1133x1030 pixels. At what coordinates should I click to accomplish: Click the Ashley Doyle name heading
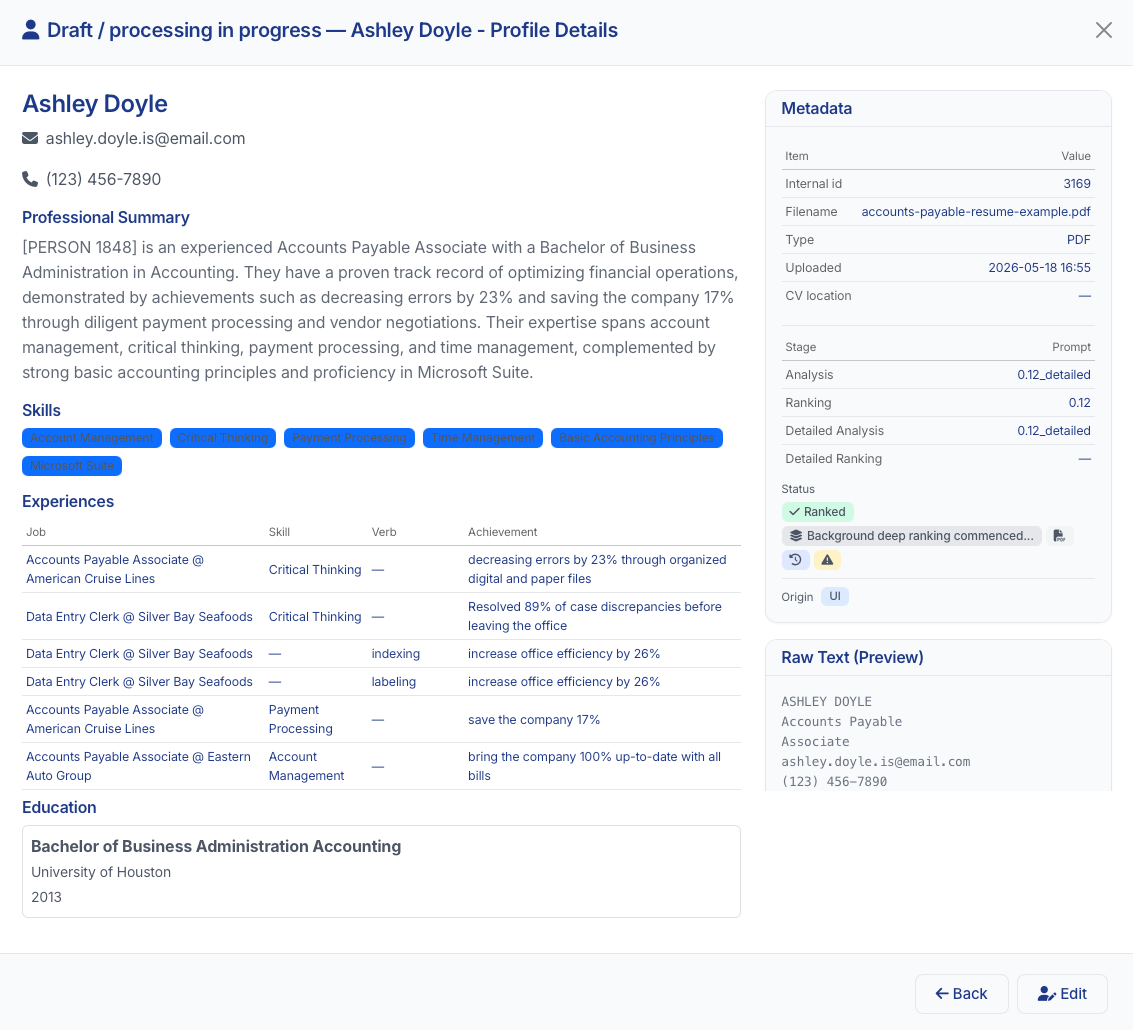tap(95, 104)
